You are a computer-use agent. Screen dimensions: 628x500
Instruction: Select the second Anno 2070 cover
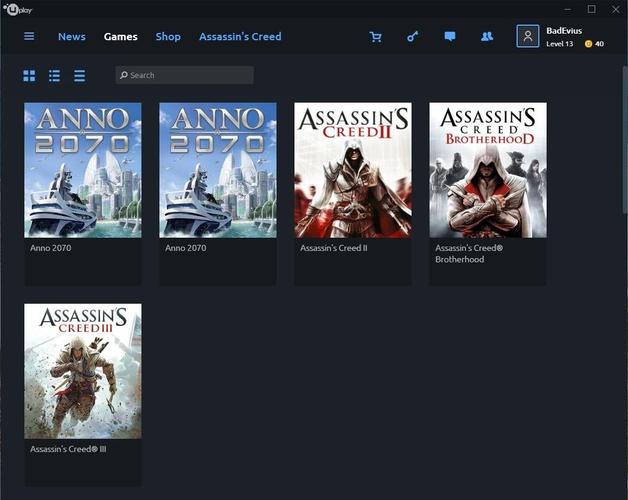(218, 170)
